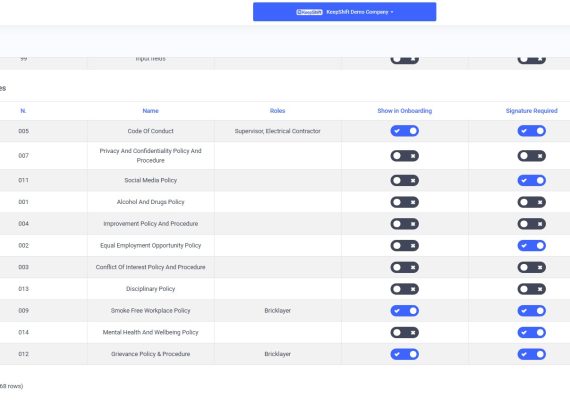Select Privacy And Confidentiality Policy And Procedure name
570x400 pixels.
pos(150,156)
